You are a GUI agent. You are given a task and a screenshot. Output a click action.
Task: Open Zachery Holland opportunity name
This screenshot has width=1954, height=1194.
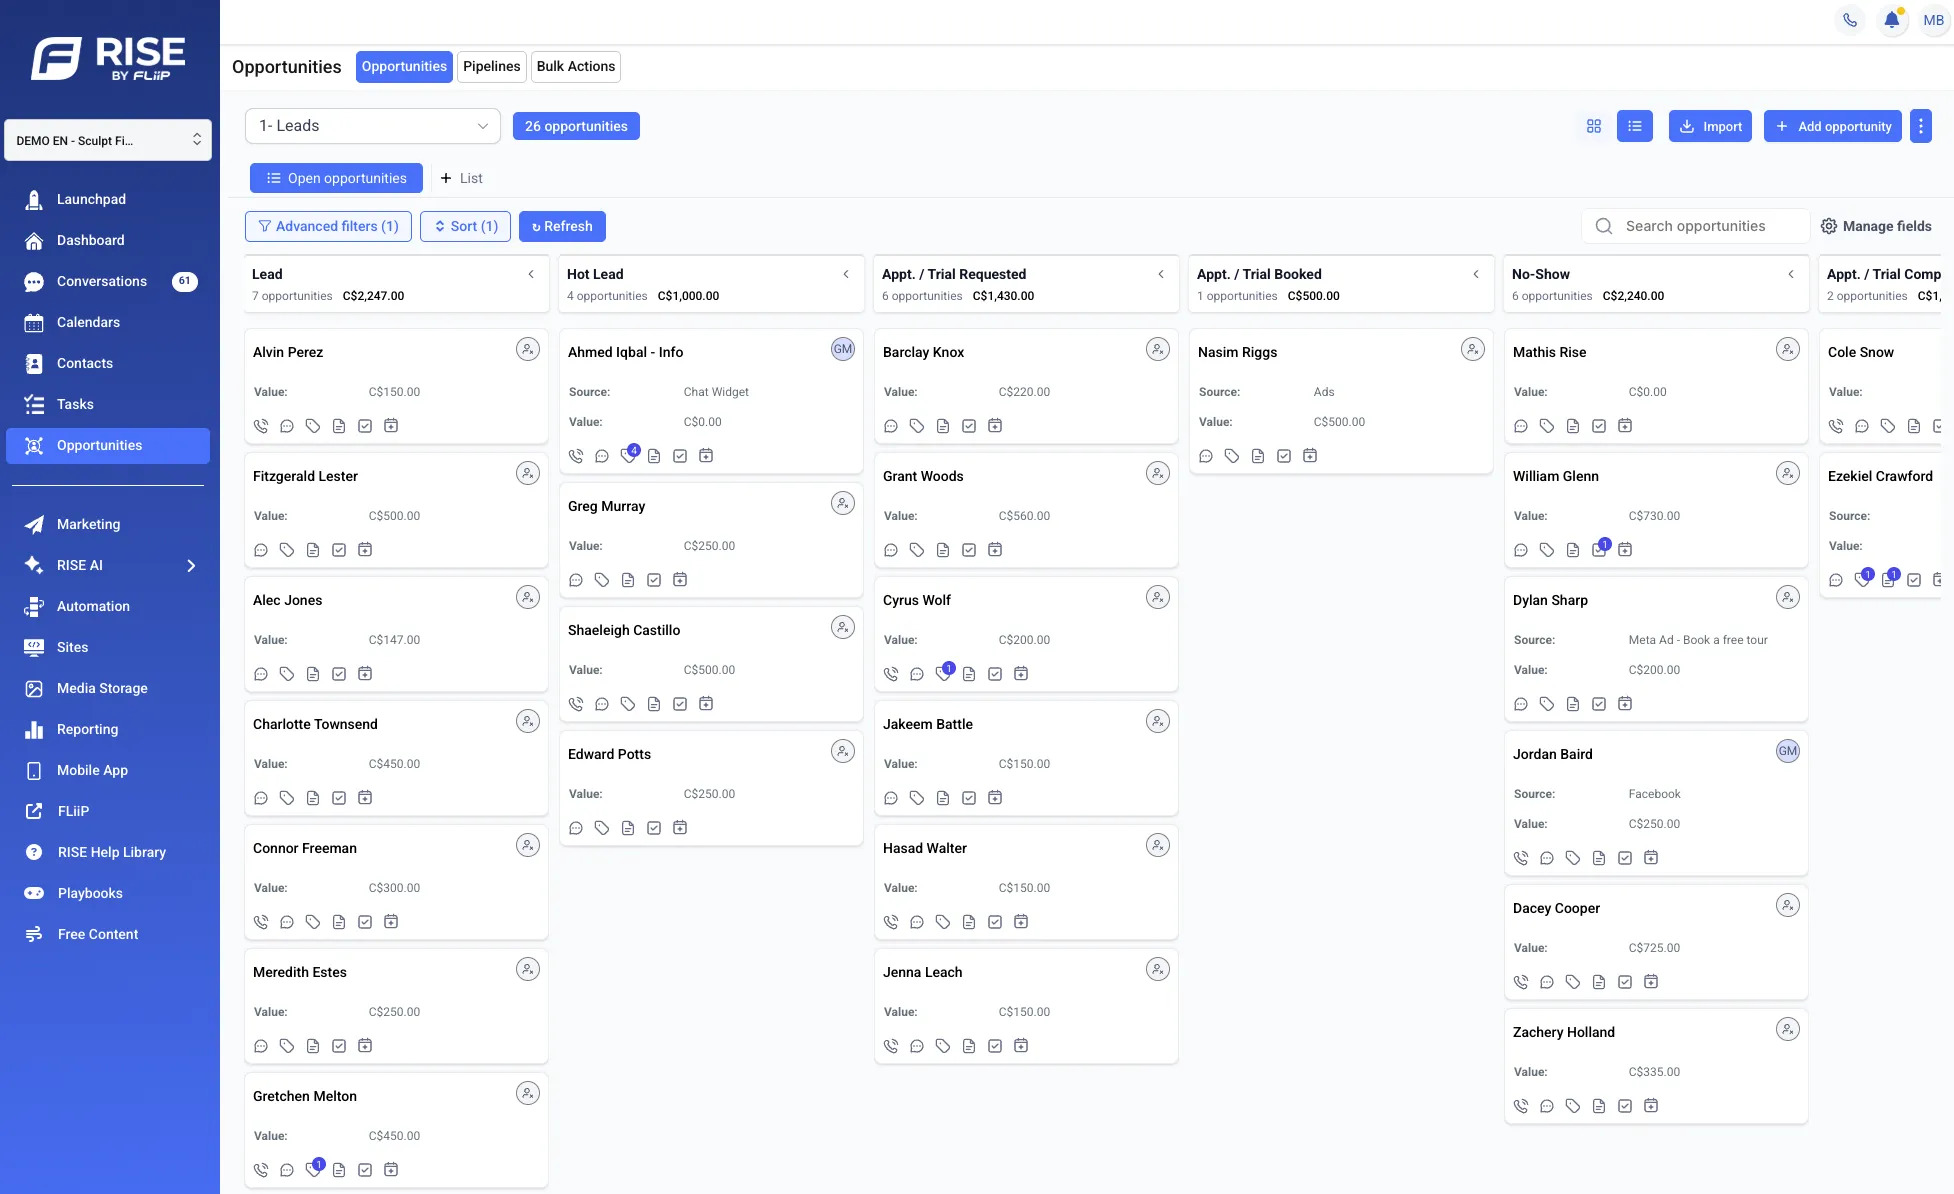click(1564, 1032)
